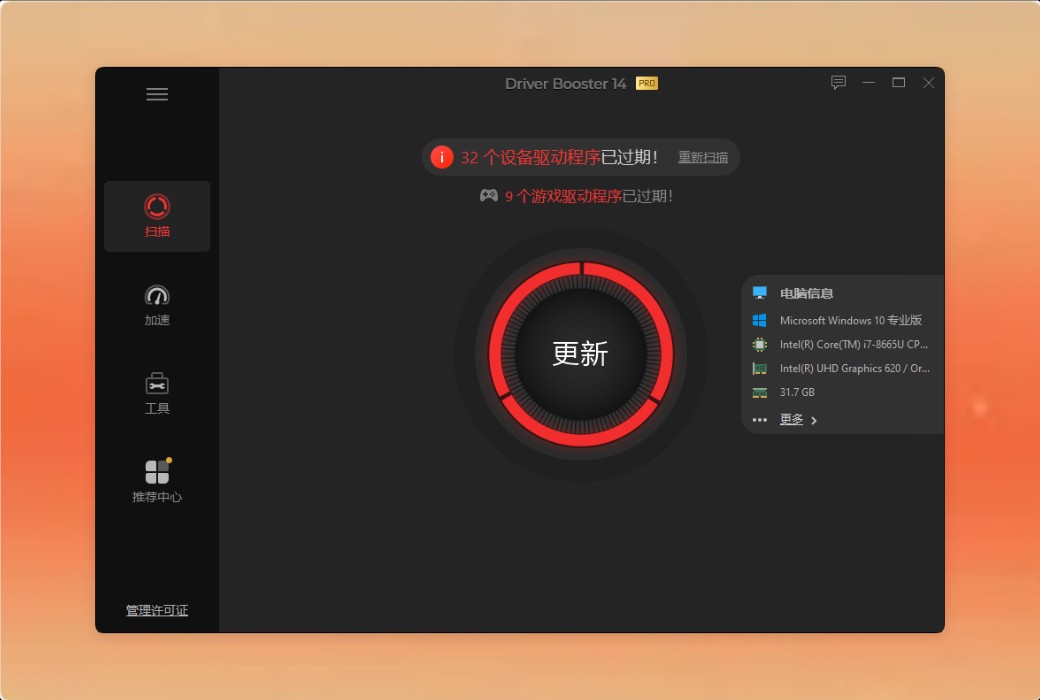Expand details with the 更多 chevron arrow
This screenshot has width=1040, height=700.
pyautogui.click(x=814, y=420)
